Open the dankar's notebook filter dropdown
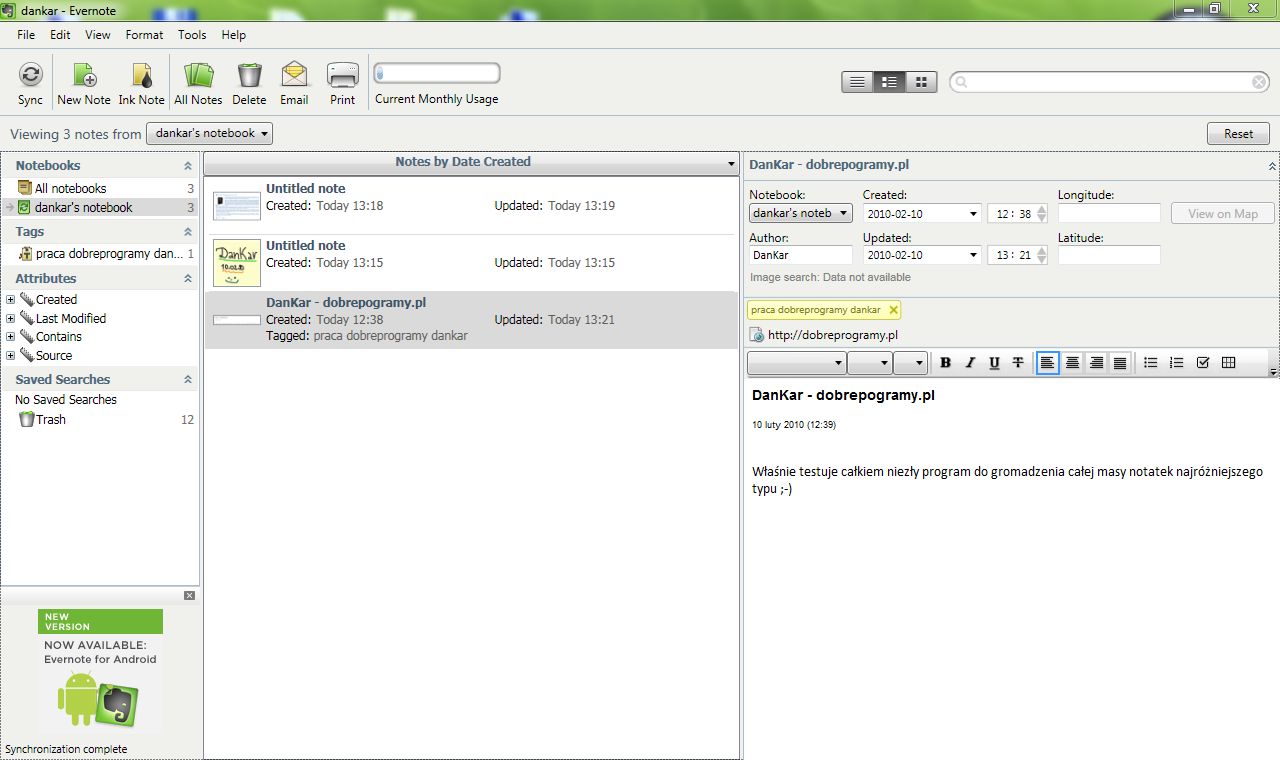The image size is (1280, 760). 209,133
